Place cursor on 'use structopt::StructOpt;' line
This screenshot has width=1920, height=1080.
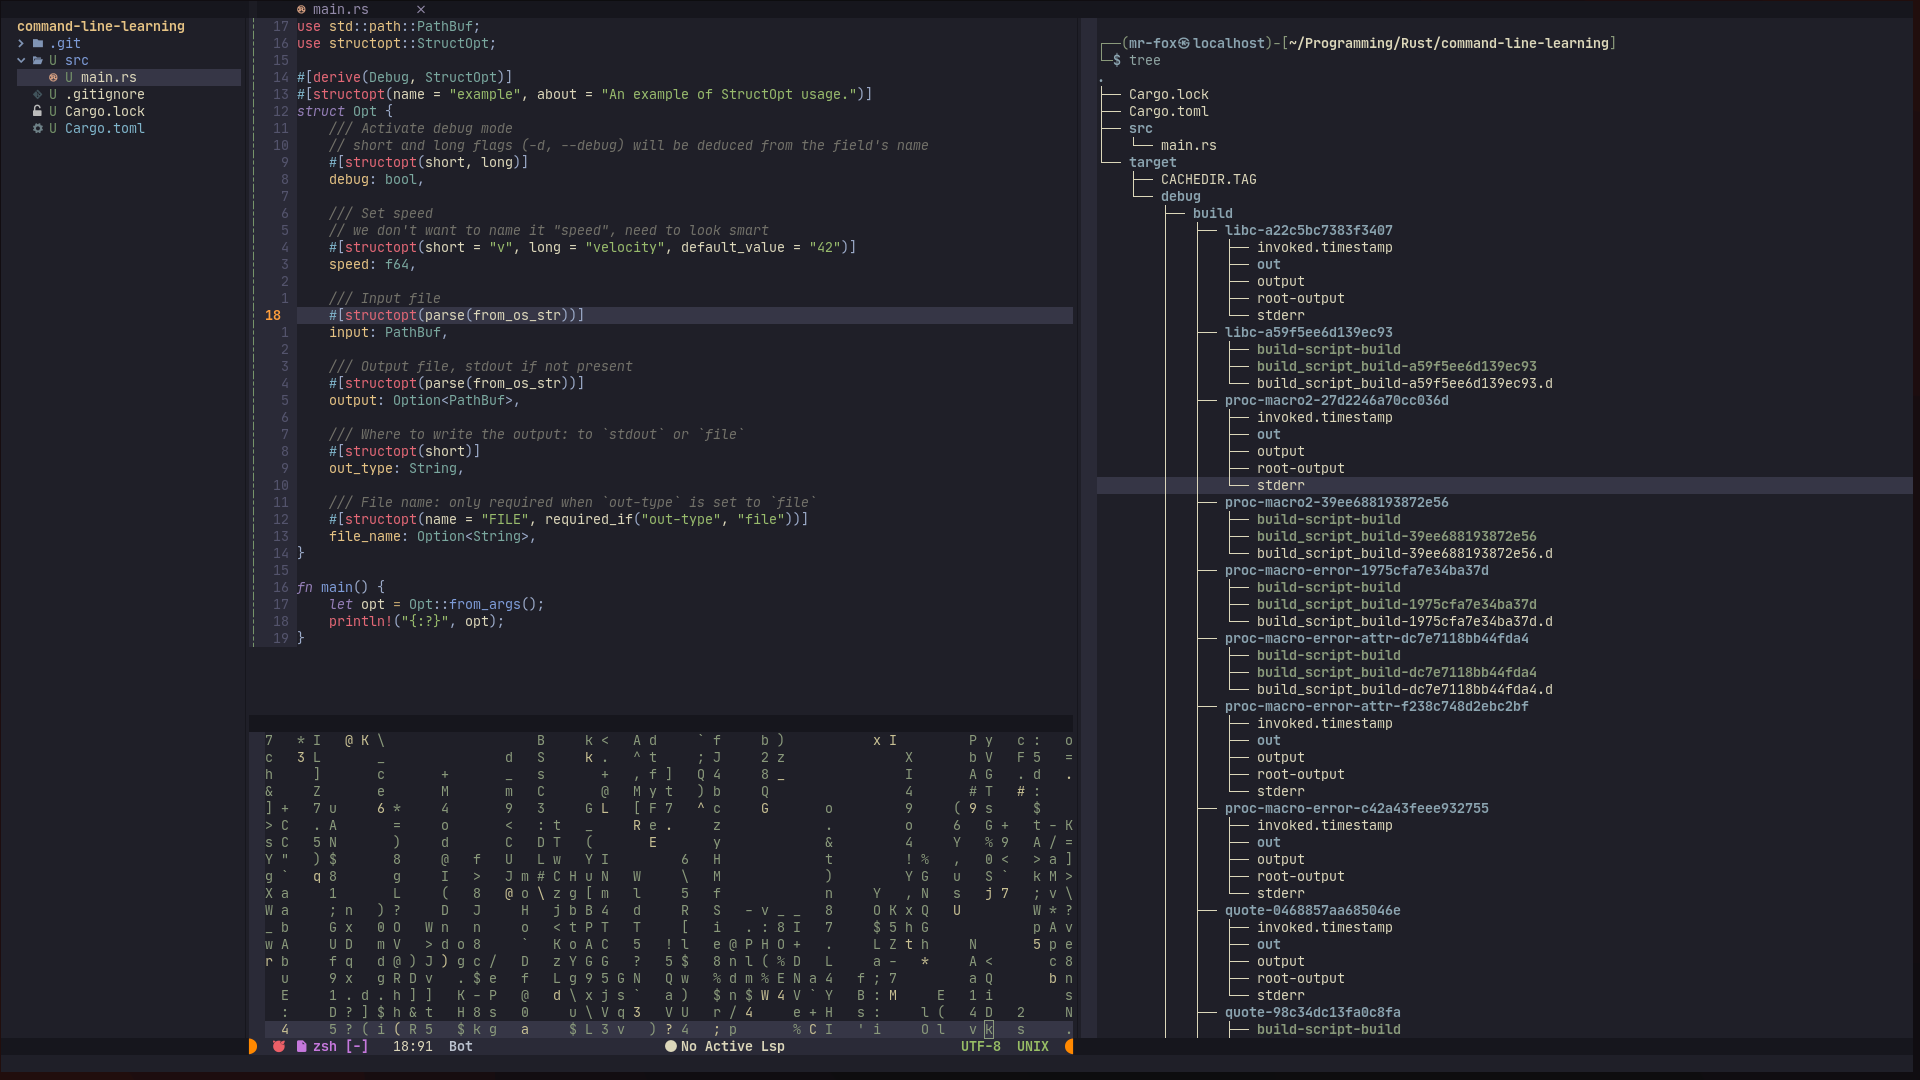pyautogui.click(x=397, y=43)
